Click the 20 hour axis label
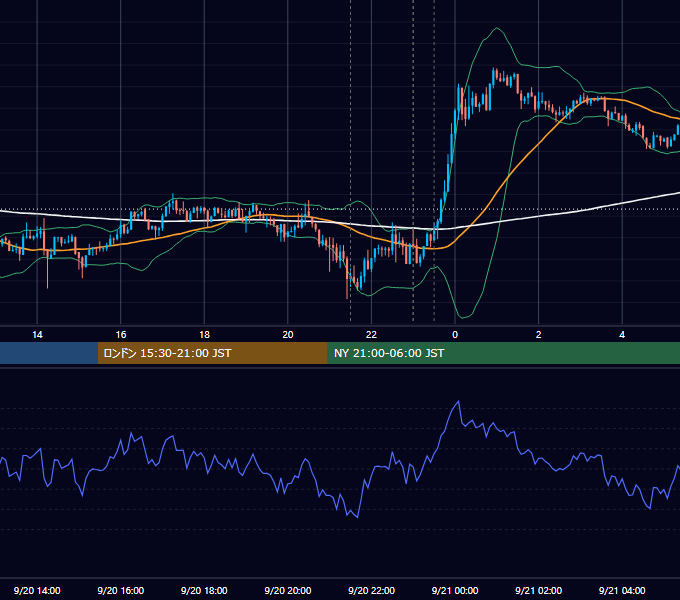This screenshot has width=680, height=600. [288, 335]
